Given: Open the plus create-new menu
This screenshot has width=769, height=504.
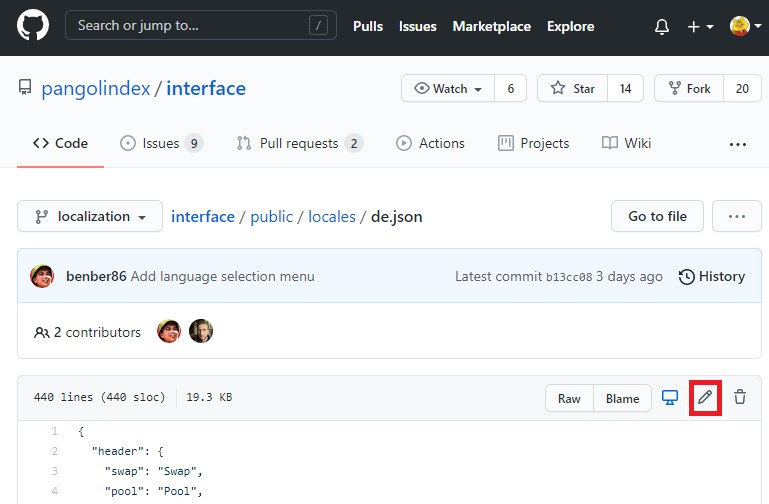Looking at the screenshot, I should [700, 26].
